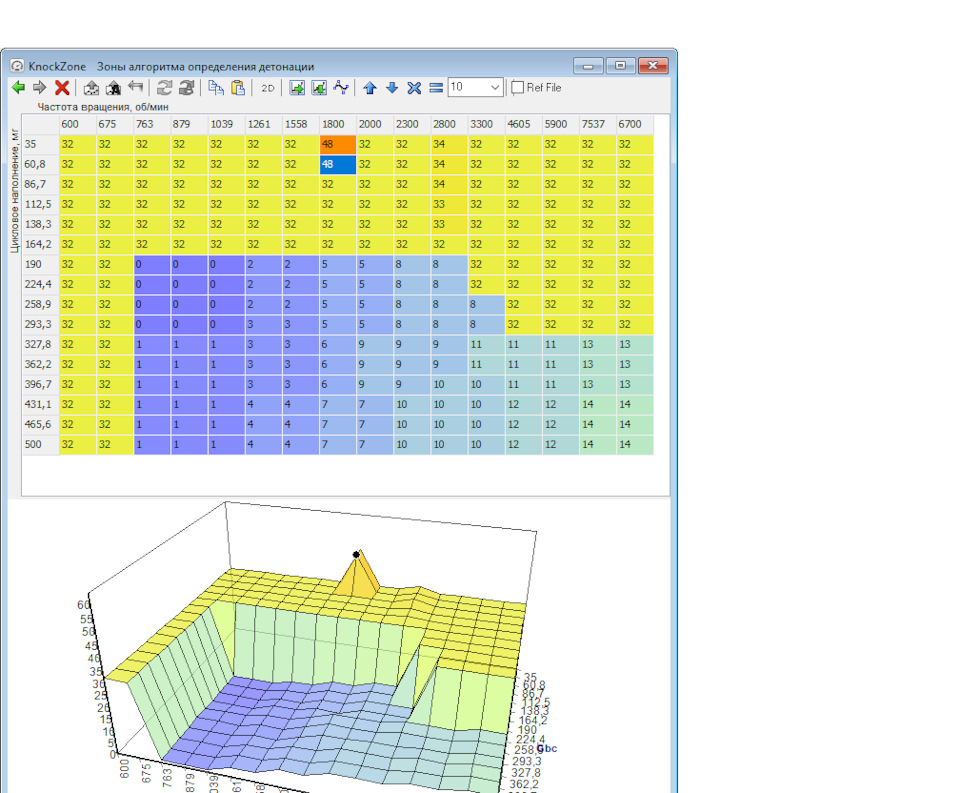Click cell 13 in row 327,8, column 6700

pyautogui.click(x=635, y=345)
